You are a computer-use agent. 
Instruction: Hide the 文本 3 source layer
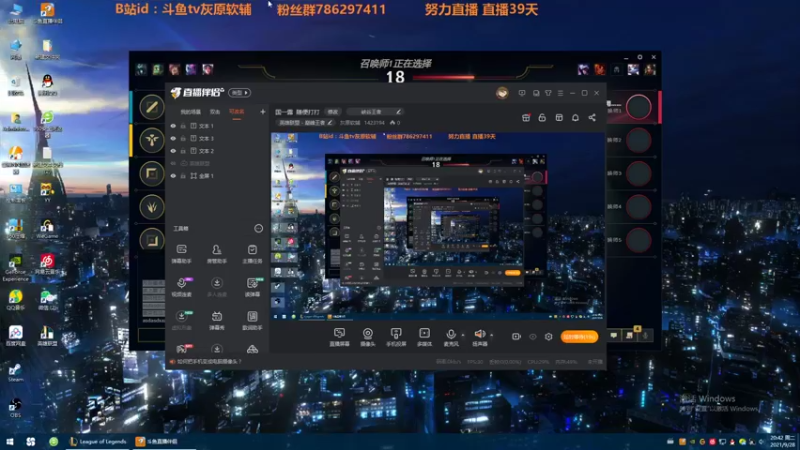point(173,138)
